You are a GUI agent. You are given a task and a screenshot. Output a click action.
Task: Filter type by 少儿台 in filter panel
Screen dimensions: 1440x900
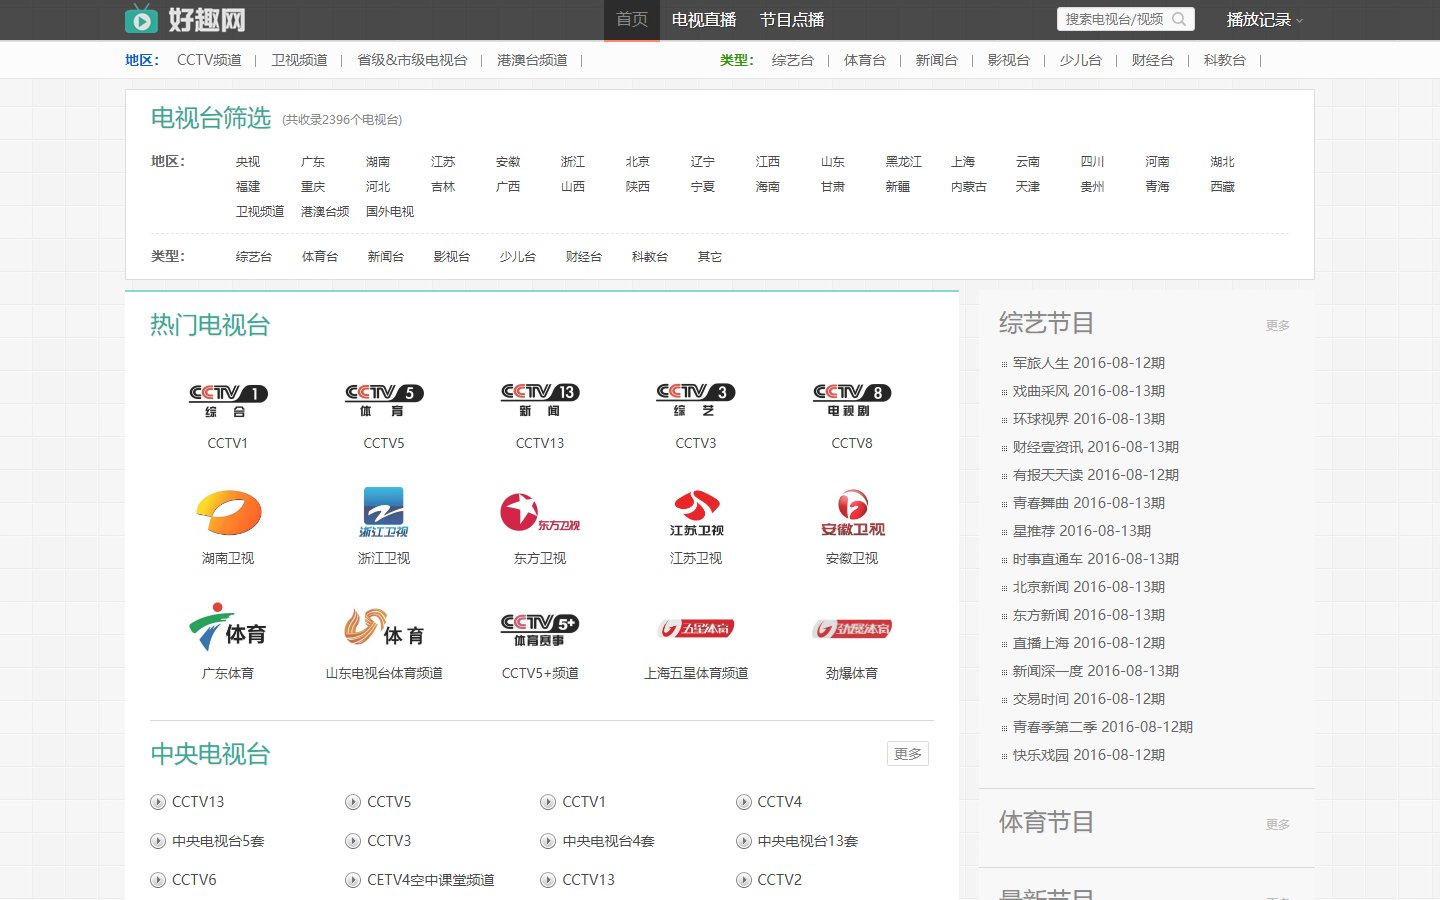click(518, 257)
